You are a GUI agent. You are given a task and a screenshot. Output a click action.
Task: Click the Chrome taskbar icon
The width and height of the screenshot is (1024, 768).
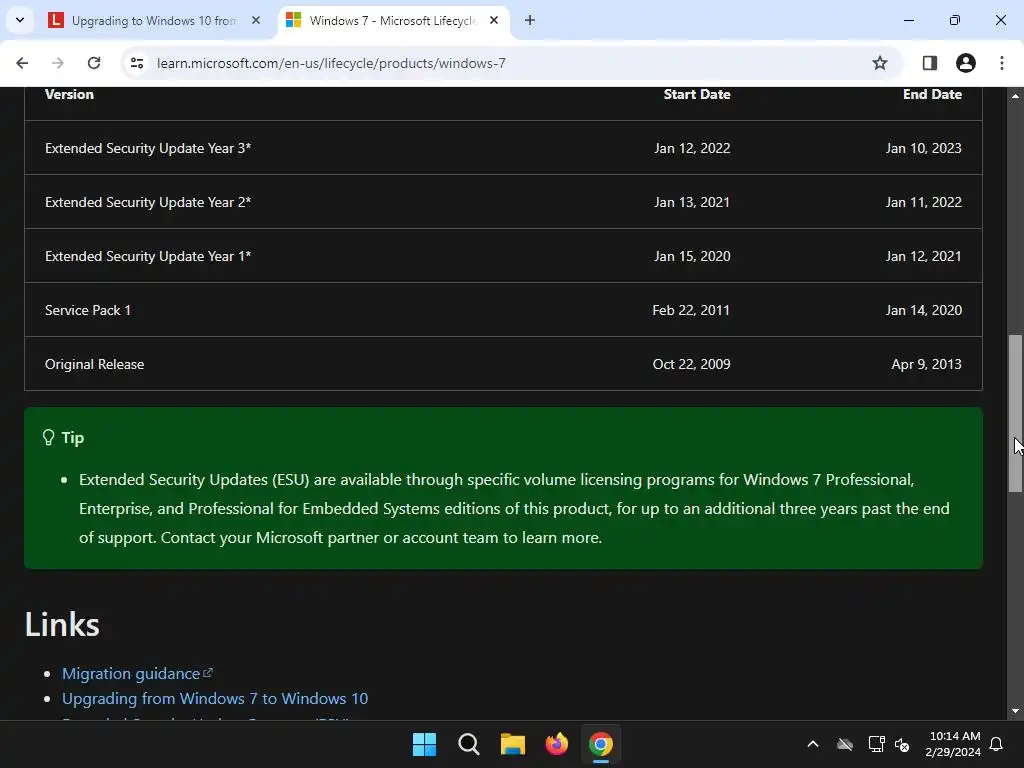601,744
